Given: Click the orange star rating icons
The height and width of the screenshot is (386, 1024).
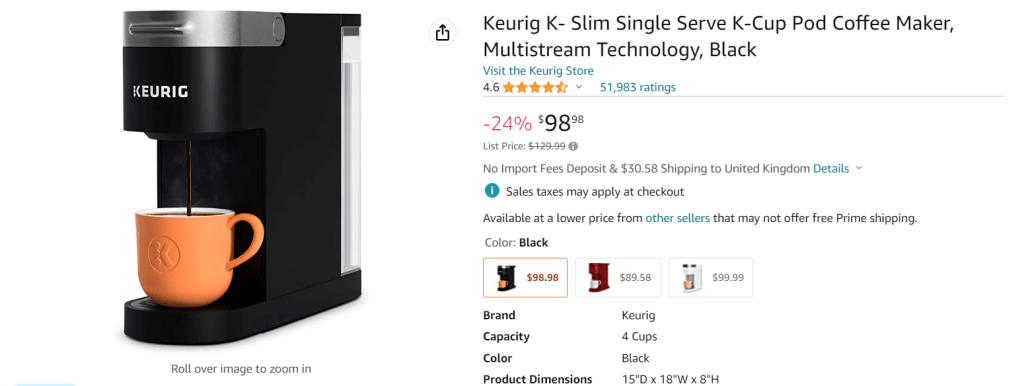Looking at the screenshot, I should point(535,88).
